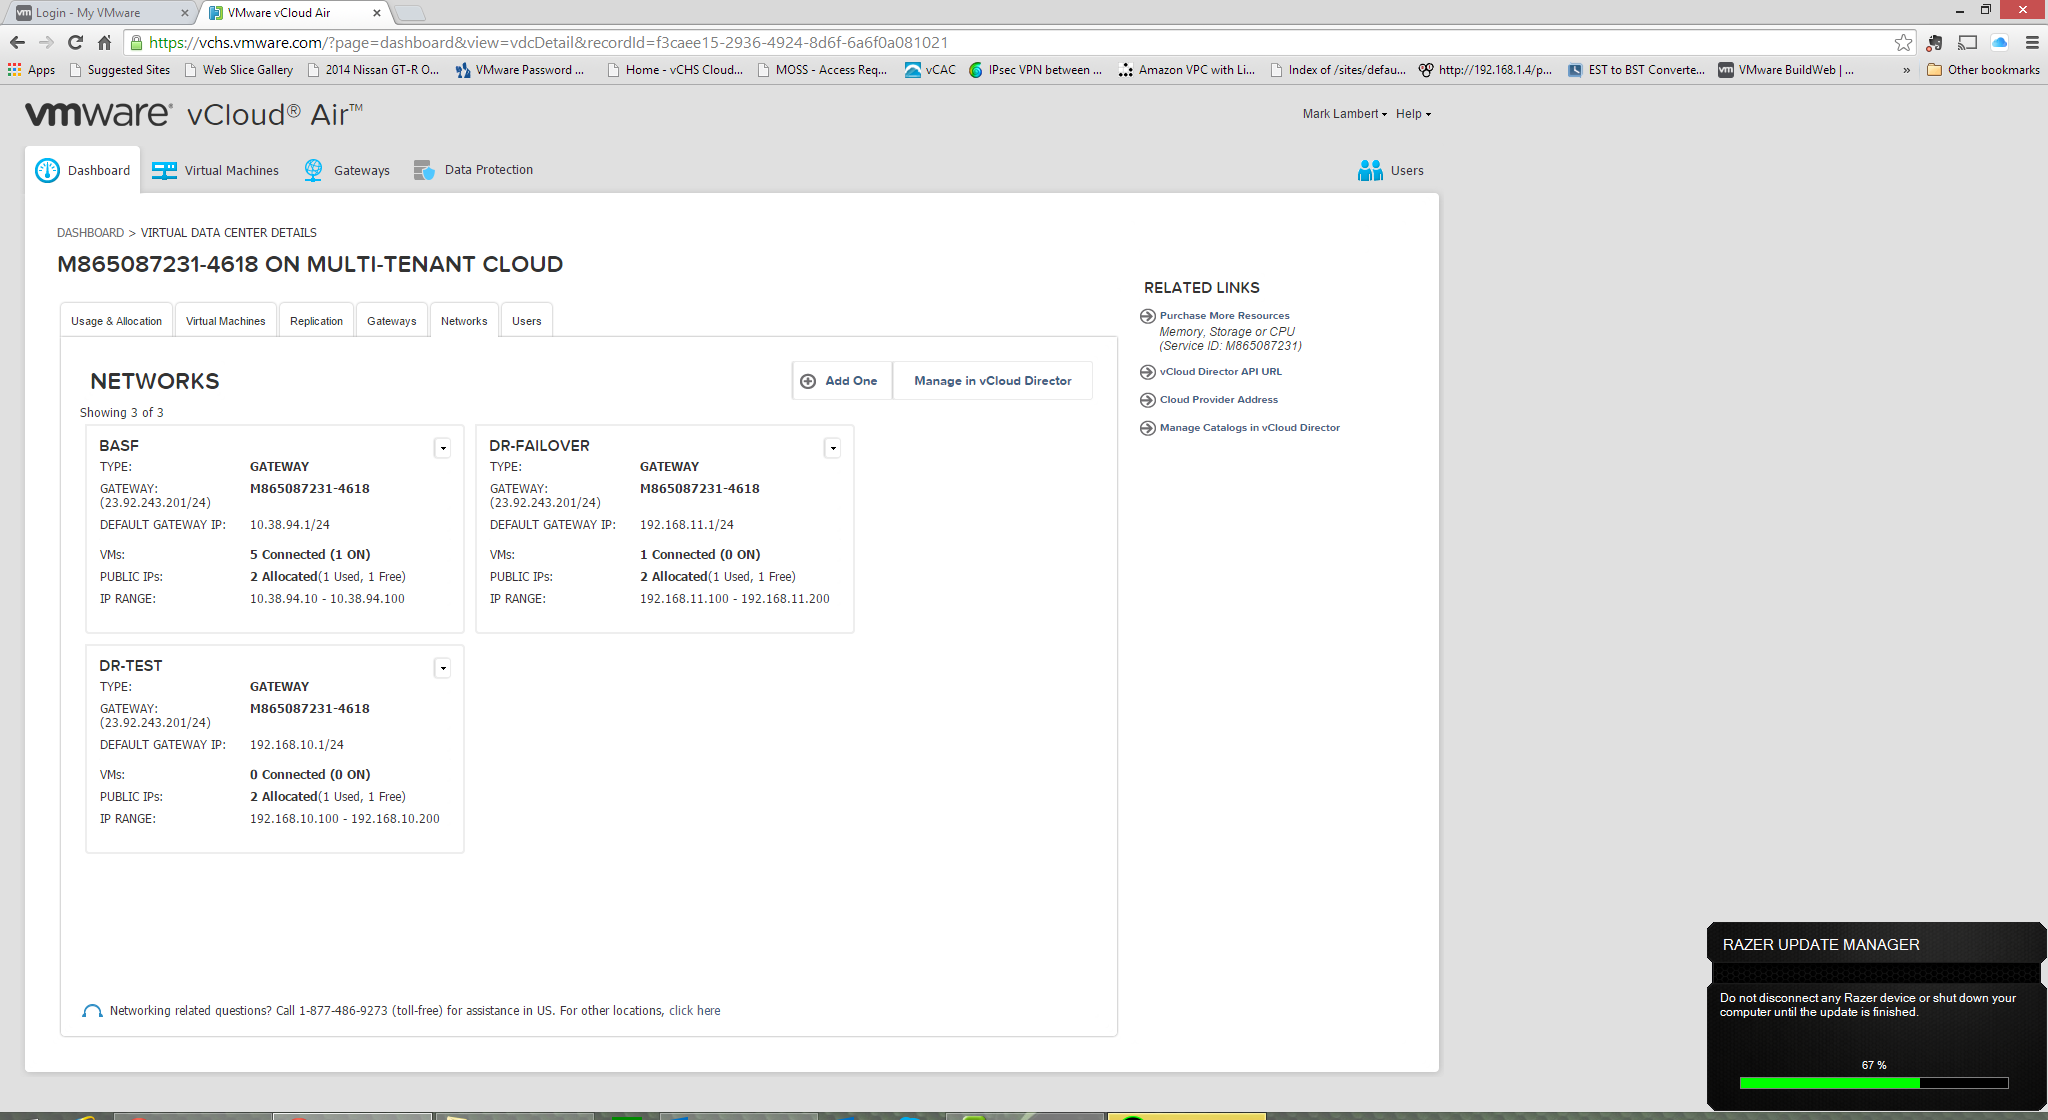Open Users via the people icon
The width and height of the screenshot is (2048, 1120).
click(1370, 170)
